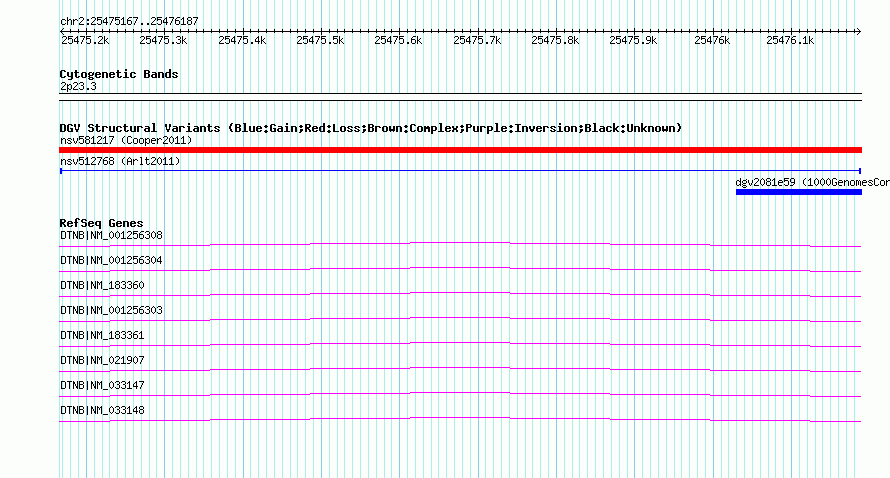The width and height of the screenshot is (890, 478).
Task: Open the DTNB|NM_183360 transcript label
Action: (x=102, y=286)
